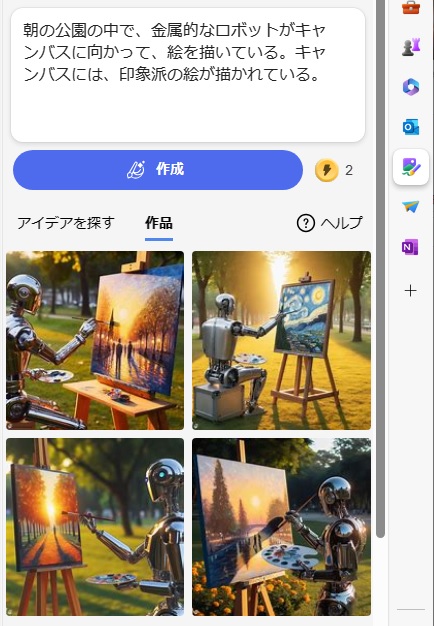This screenshot has width=434, height=626.
Task: Open Outlook sidebar icon
Action: [x=411, y=127]
